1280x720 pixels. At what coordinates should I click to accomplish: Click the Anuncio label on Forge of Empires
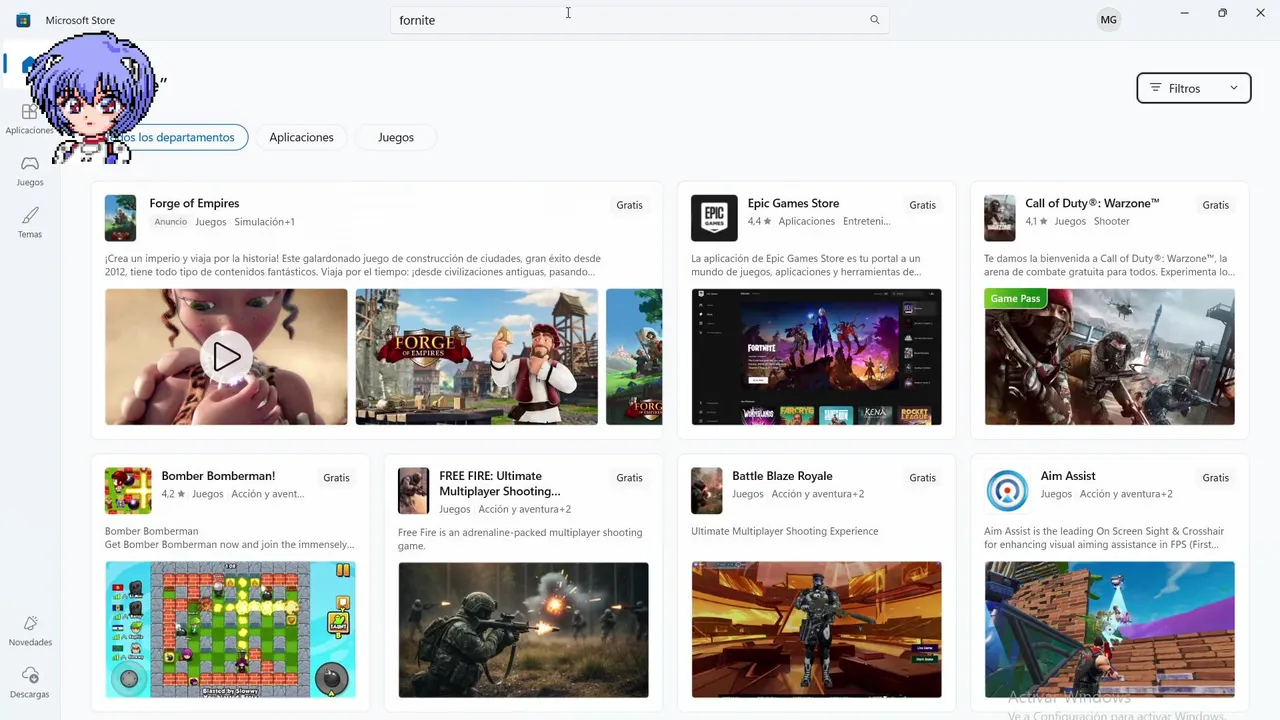tap(170, 222)
